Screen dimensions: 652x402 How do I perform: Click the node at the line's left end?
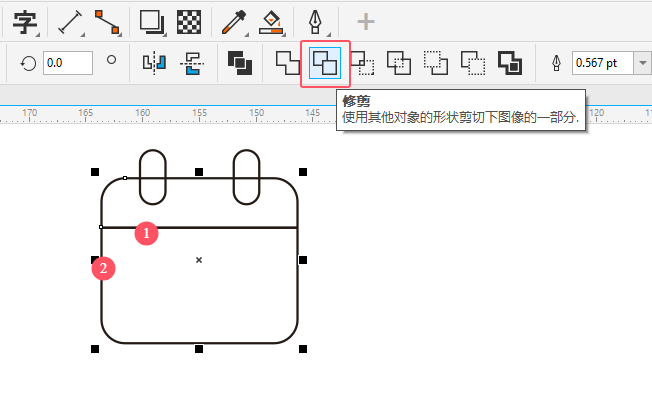pos(101,227)
